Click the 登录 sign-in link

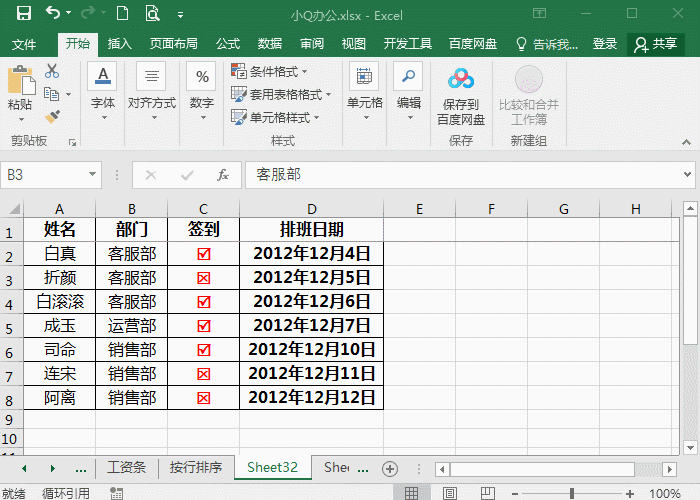(x=605, y=44)
